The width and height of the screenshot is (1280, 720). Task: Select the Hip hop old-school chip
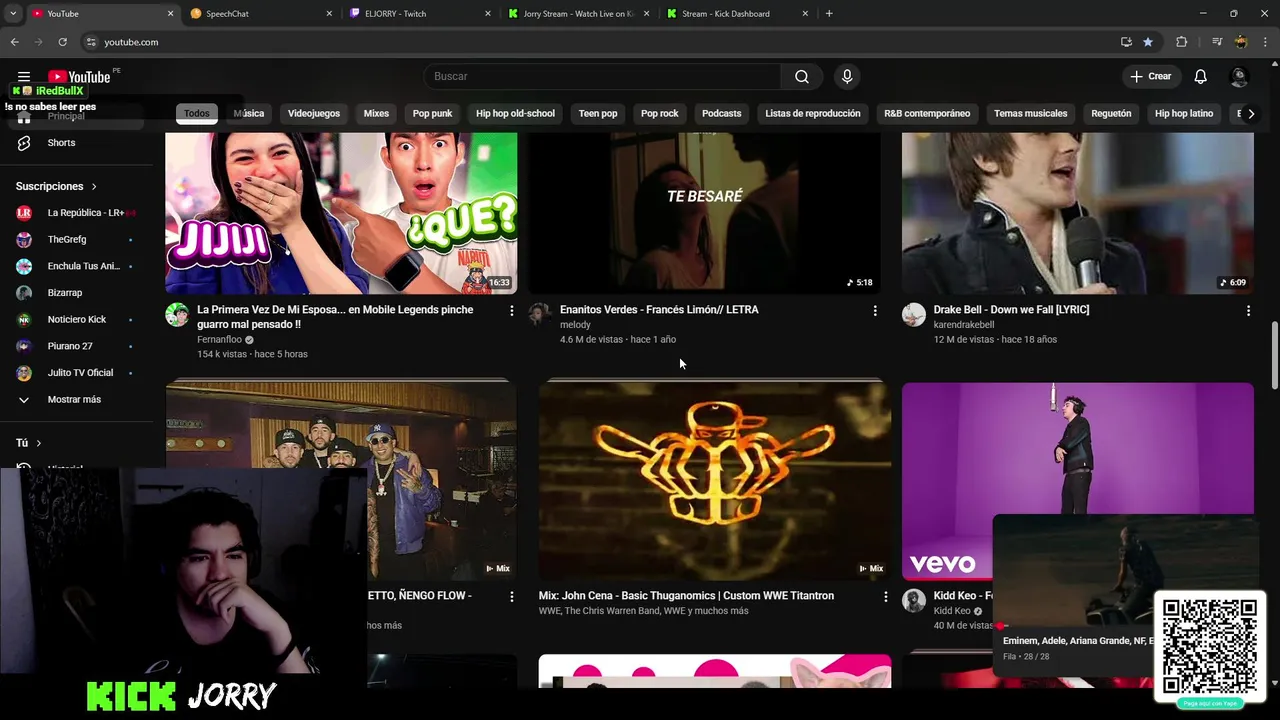[515, 113]
